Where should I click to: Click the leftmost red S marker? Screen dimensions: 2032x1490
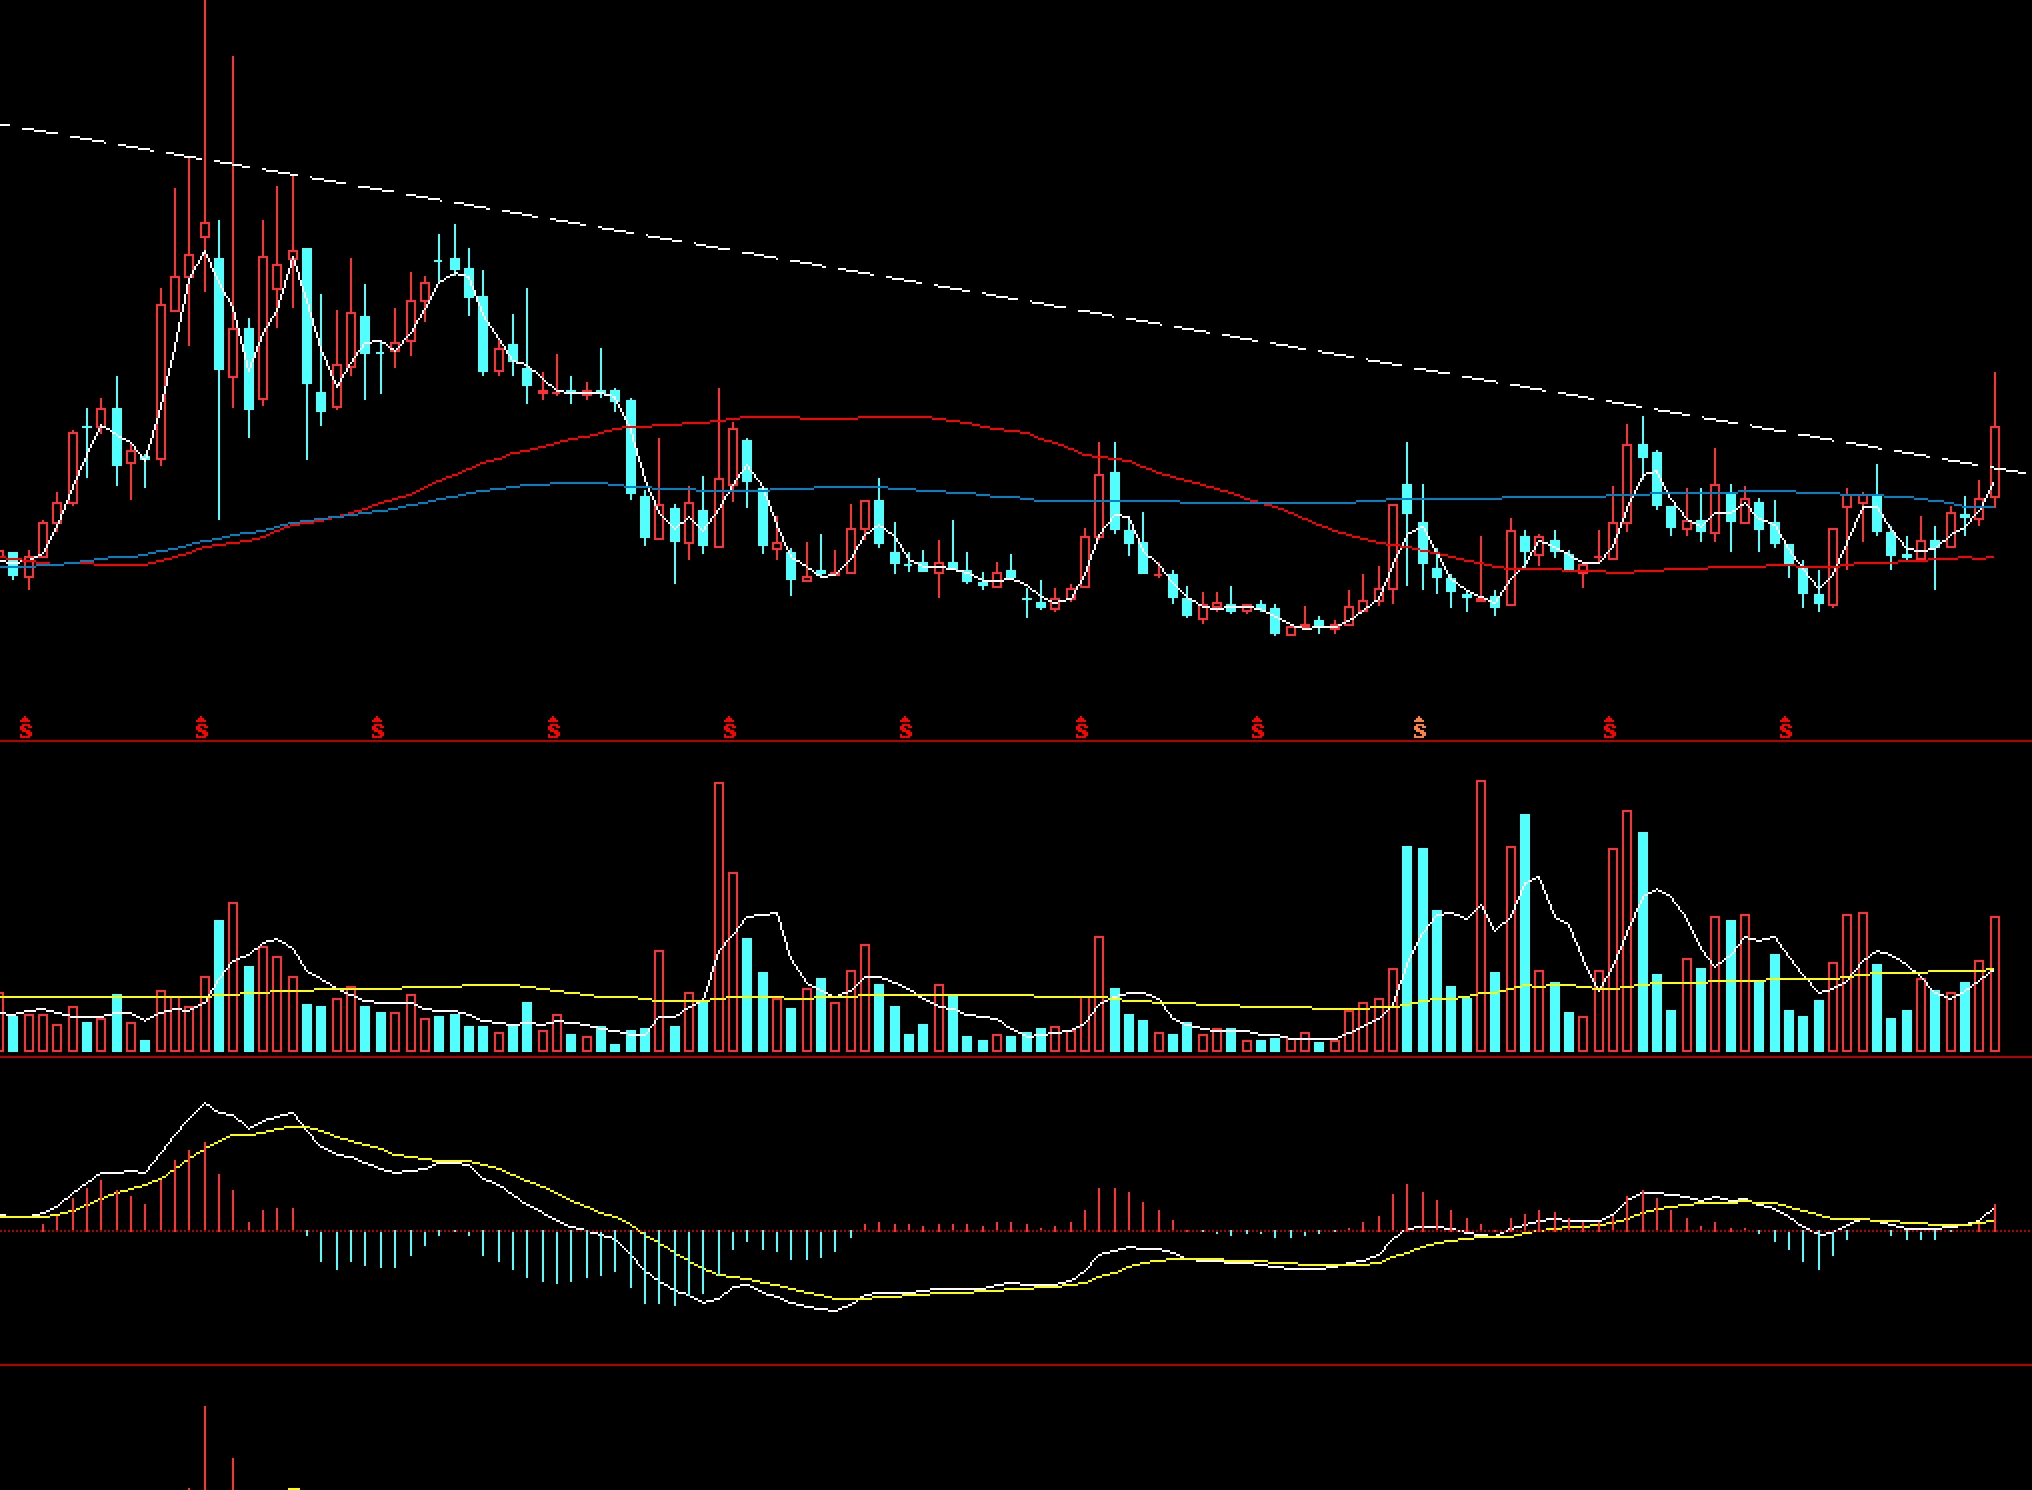tap(26, 728)
